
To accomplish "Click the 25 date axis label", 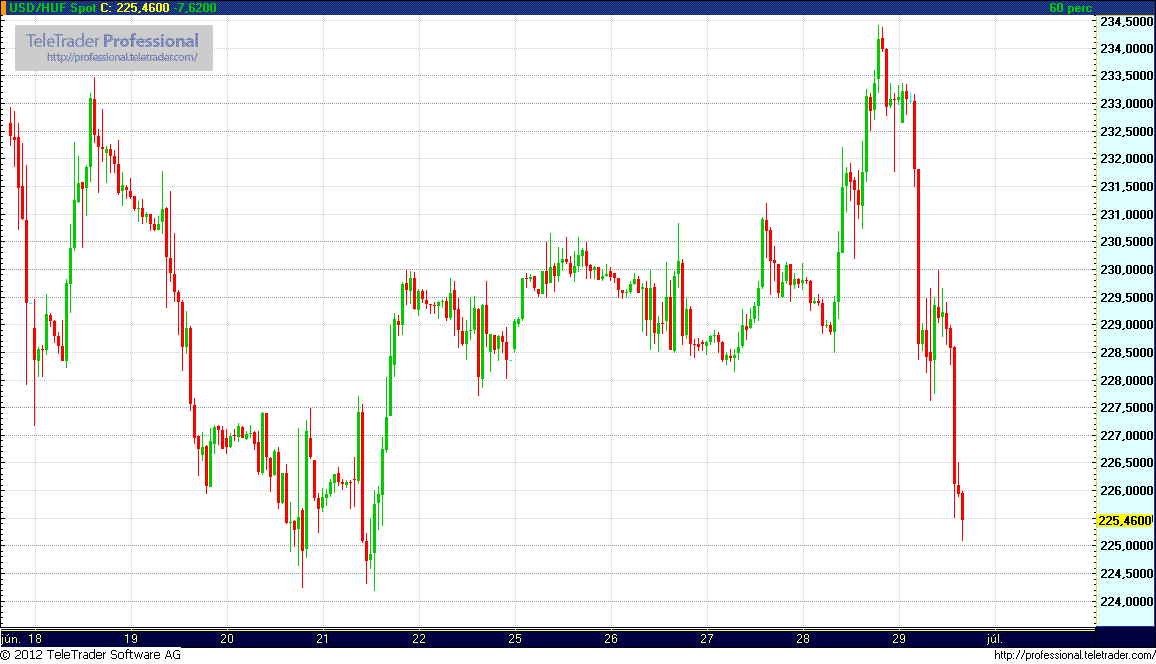I will tap(515, 639).
